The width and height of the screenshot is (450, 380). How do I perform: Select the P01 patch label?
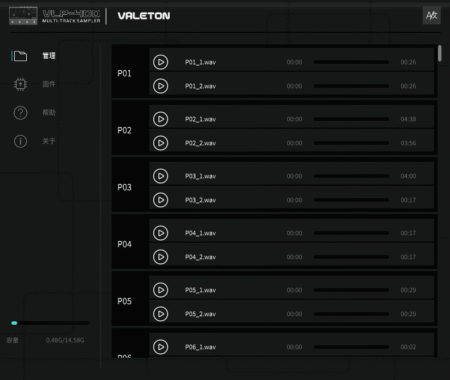124,74
